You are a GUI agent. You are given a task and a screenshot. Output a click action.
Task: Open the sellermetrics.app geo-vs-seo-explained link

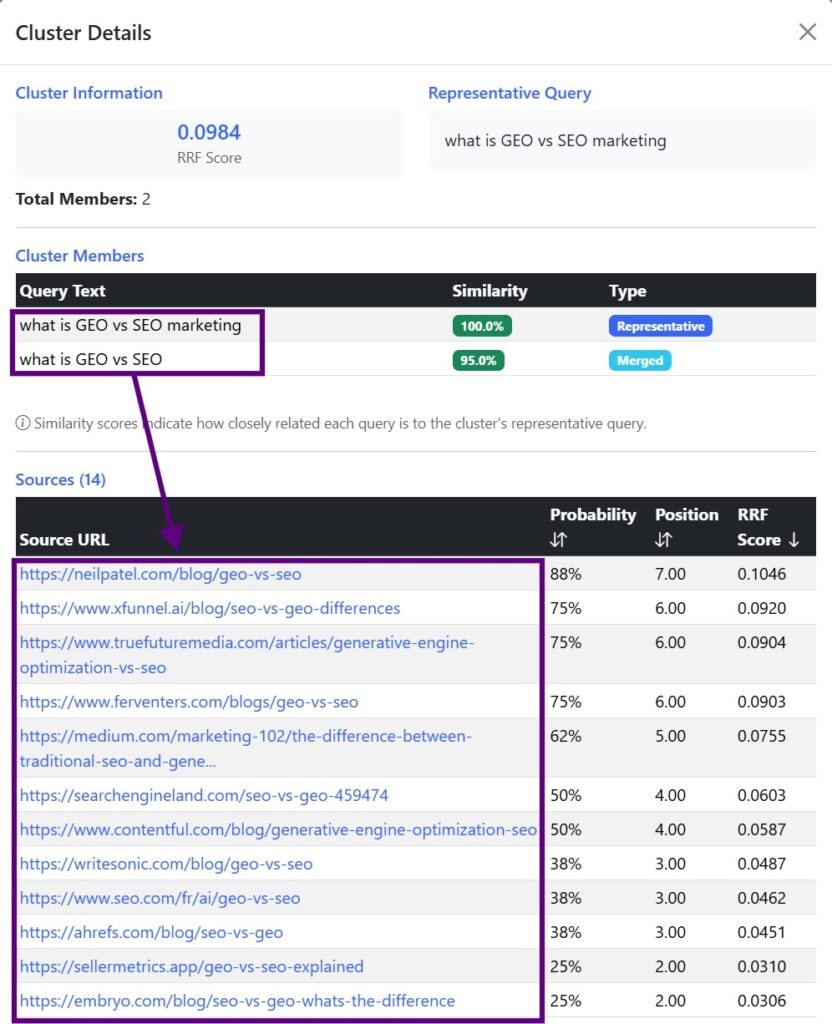[191, 967]
